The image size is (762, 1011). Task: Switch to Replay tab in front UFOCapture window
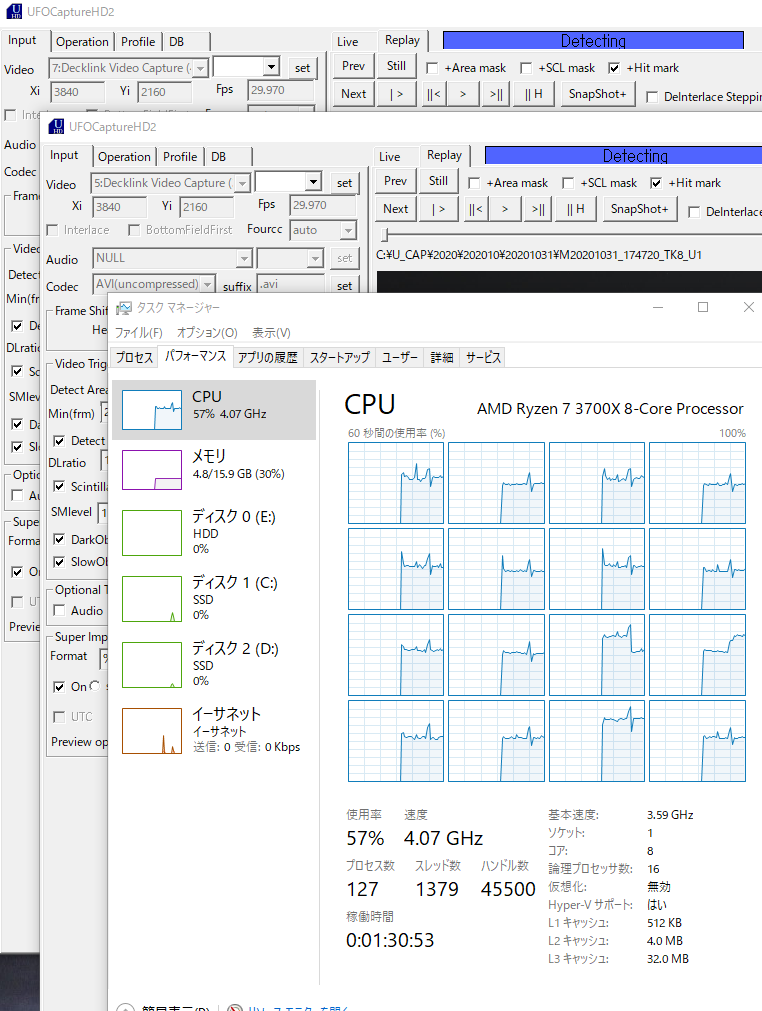pos(444,155)
